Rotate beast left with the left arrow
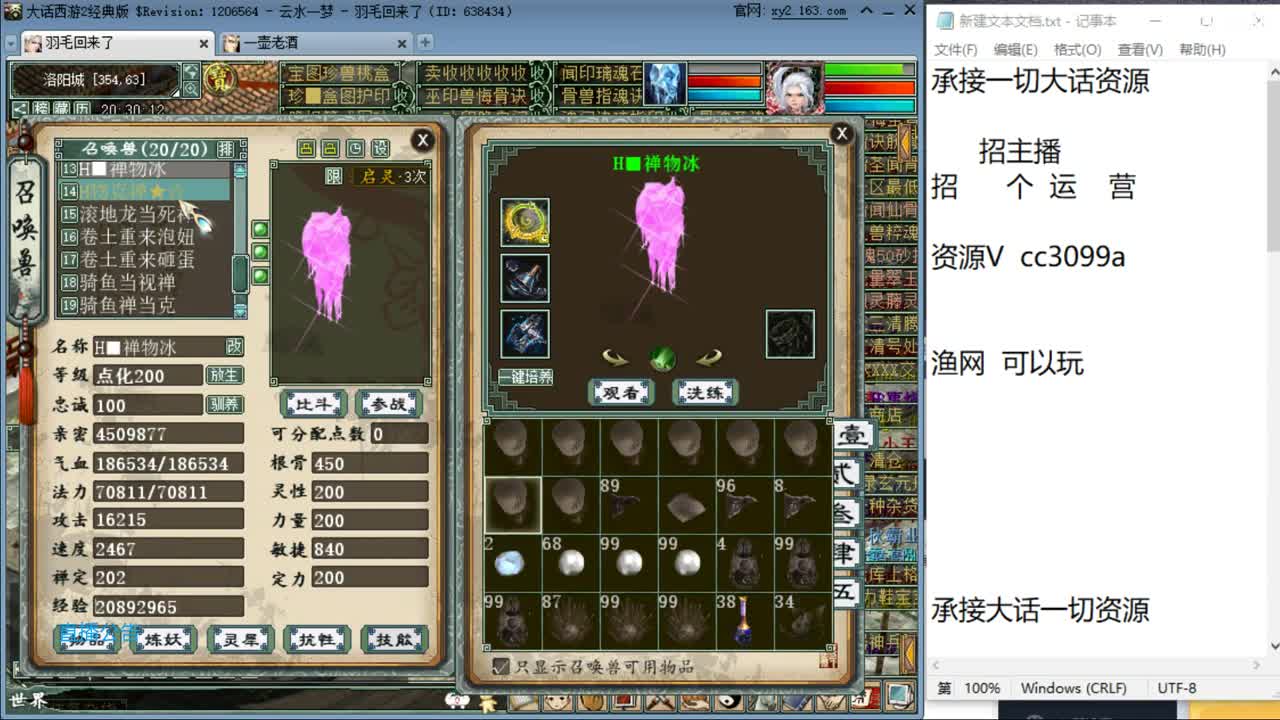Image resolution: width=1280 pixels, height=720 pixels. 616,358
